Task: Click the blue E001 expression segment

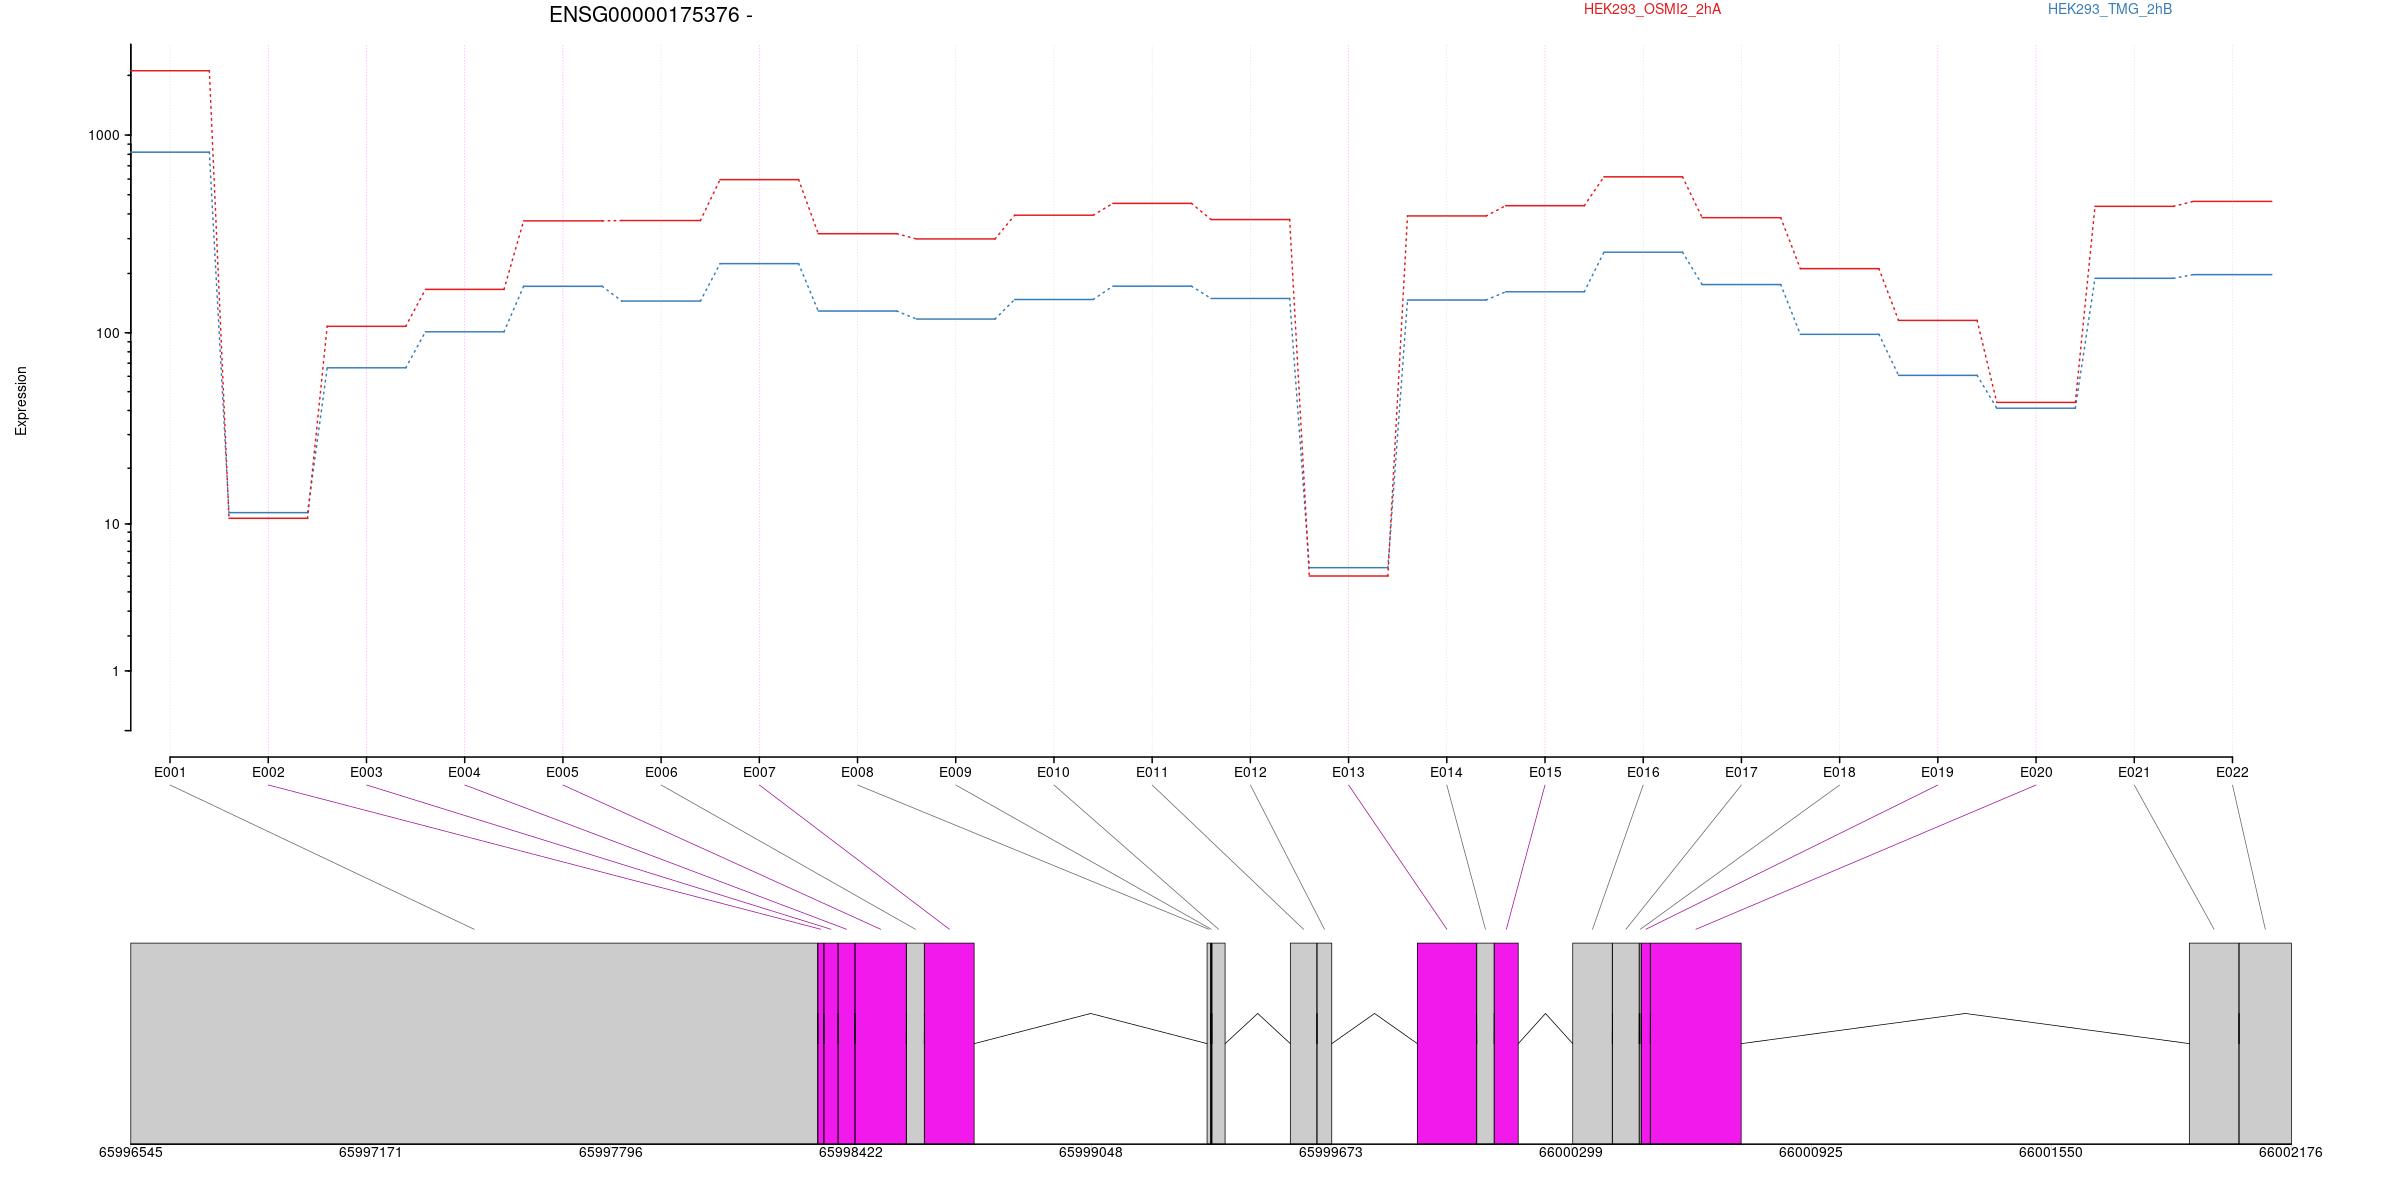Action: (170, 152)
